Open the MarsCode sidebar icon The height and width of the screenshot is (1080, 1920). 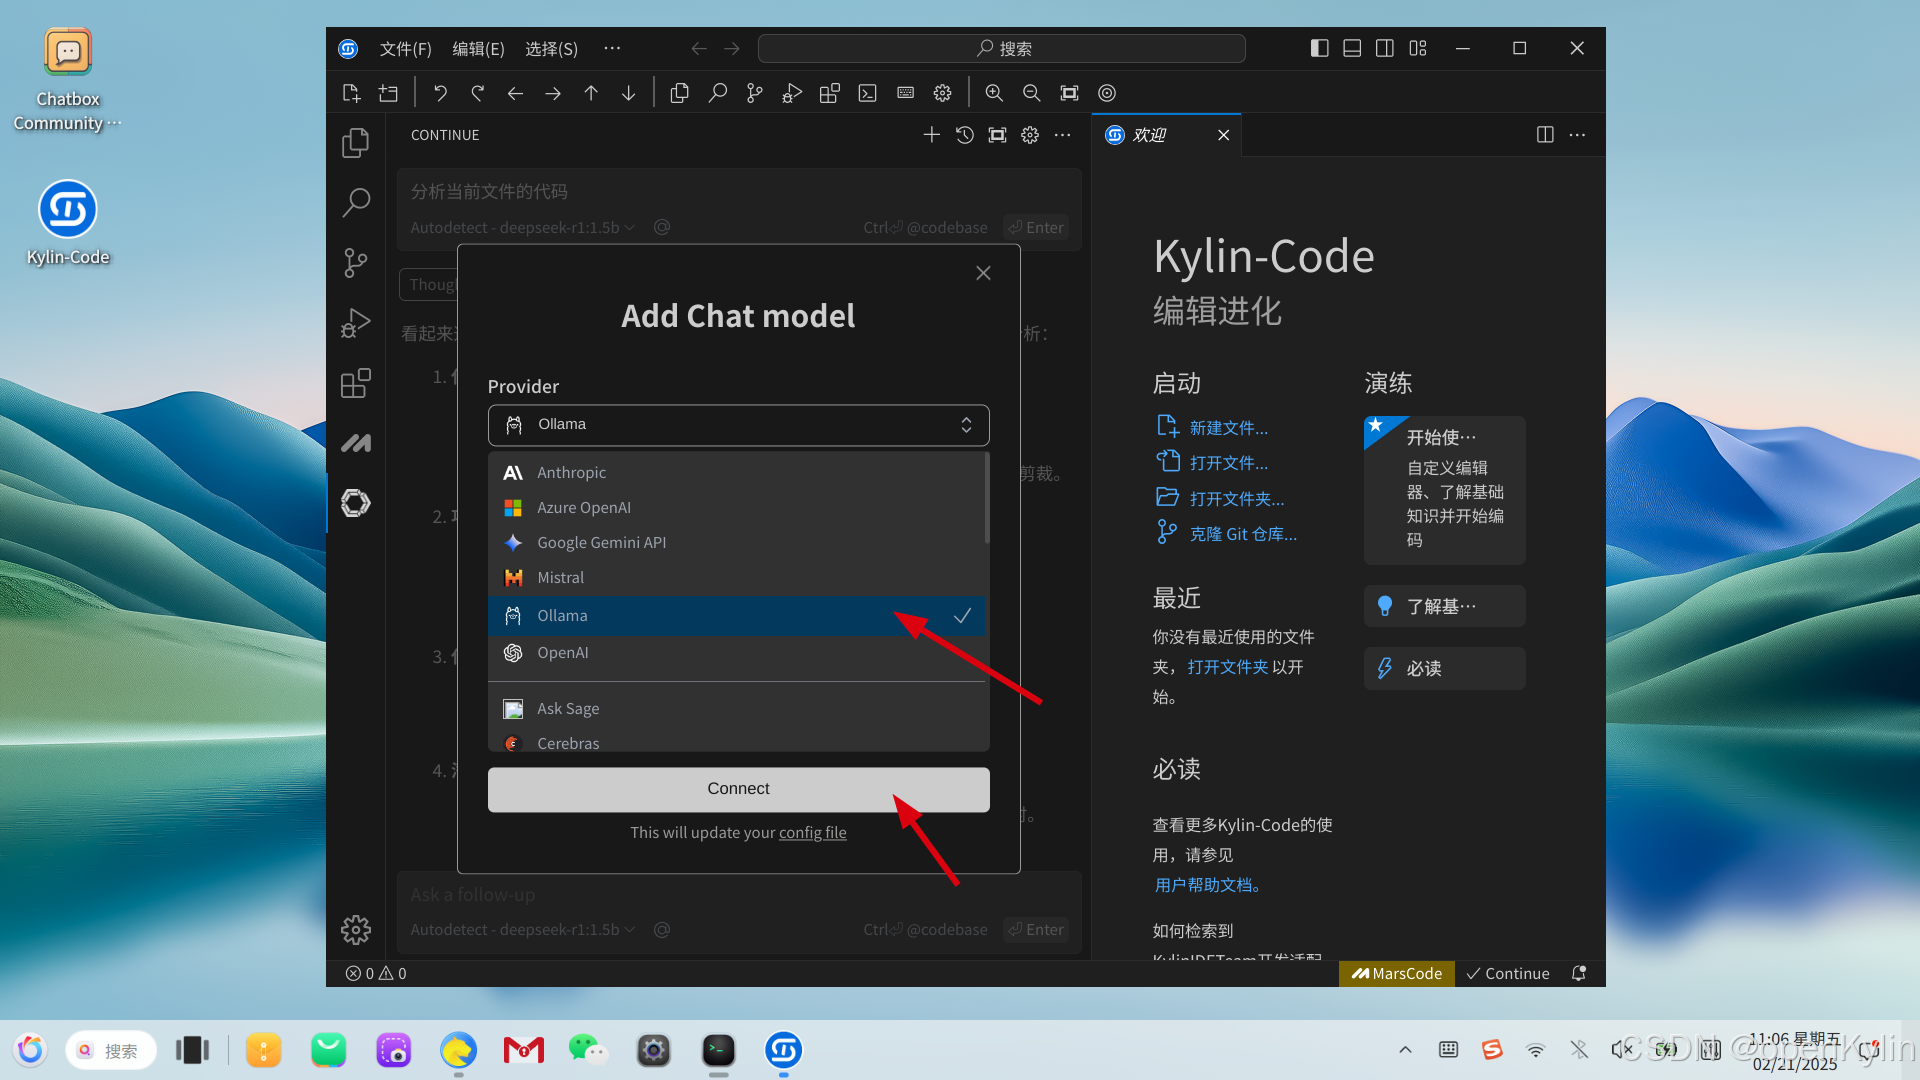tap(356, 443)
